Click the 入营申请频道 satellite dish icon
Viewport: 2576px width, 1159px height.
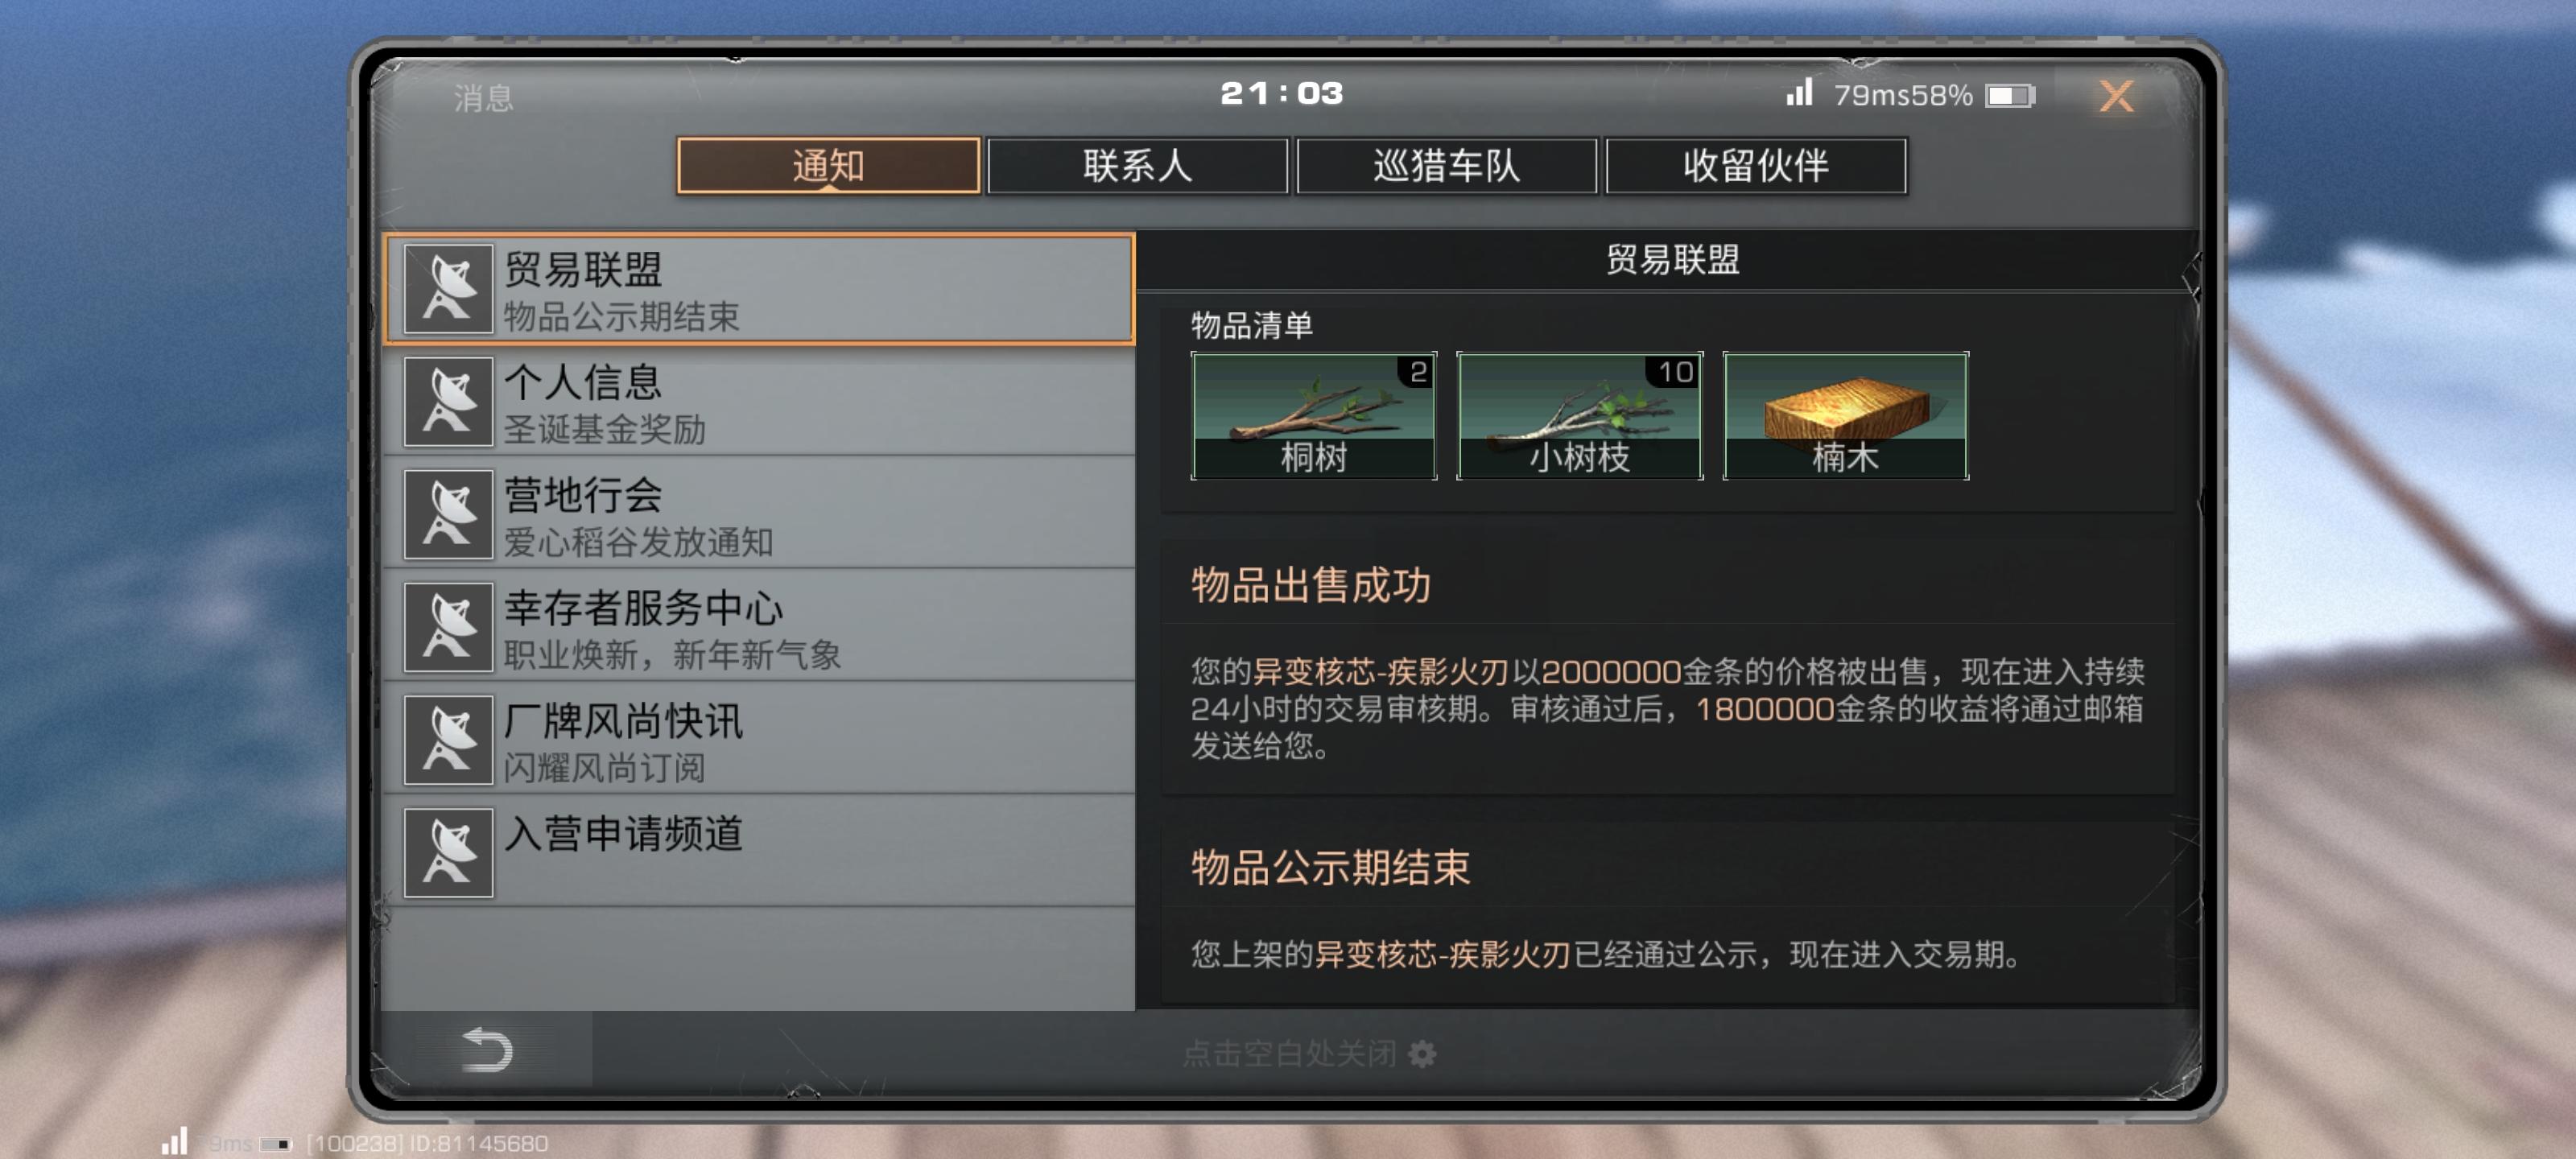click(448, 853)
